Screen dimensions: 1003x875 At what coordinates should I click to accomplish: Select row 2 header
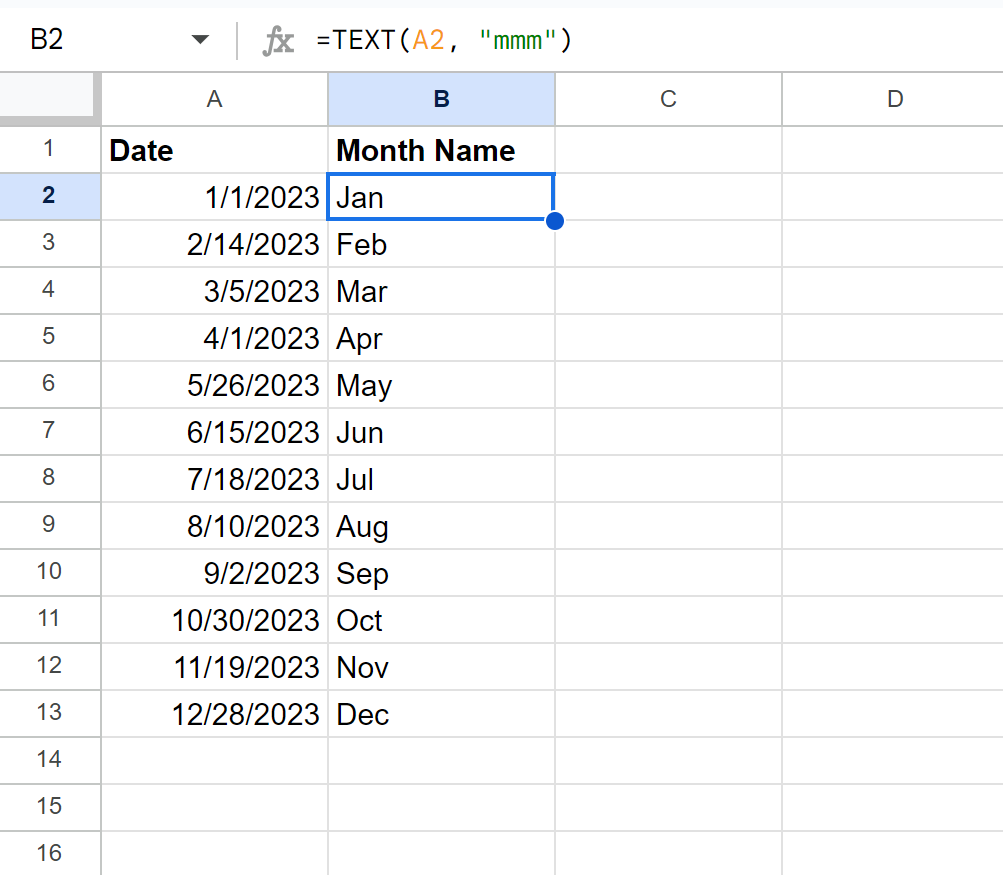(x=50, y=196)
